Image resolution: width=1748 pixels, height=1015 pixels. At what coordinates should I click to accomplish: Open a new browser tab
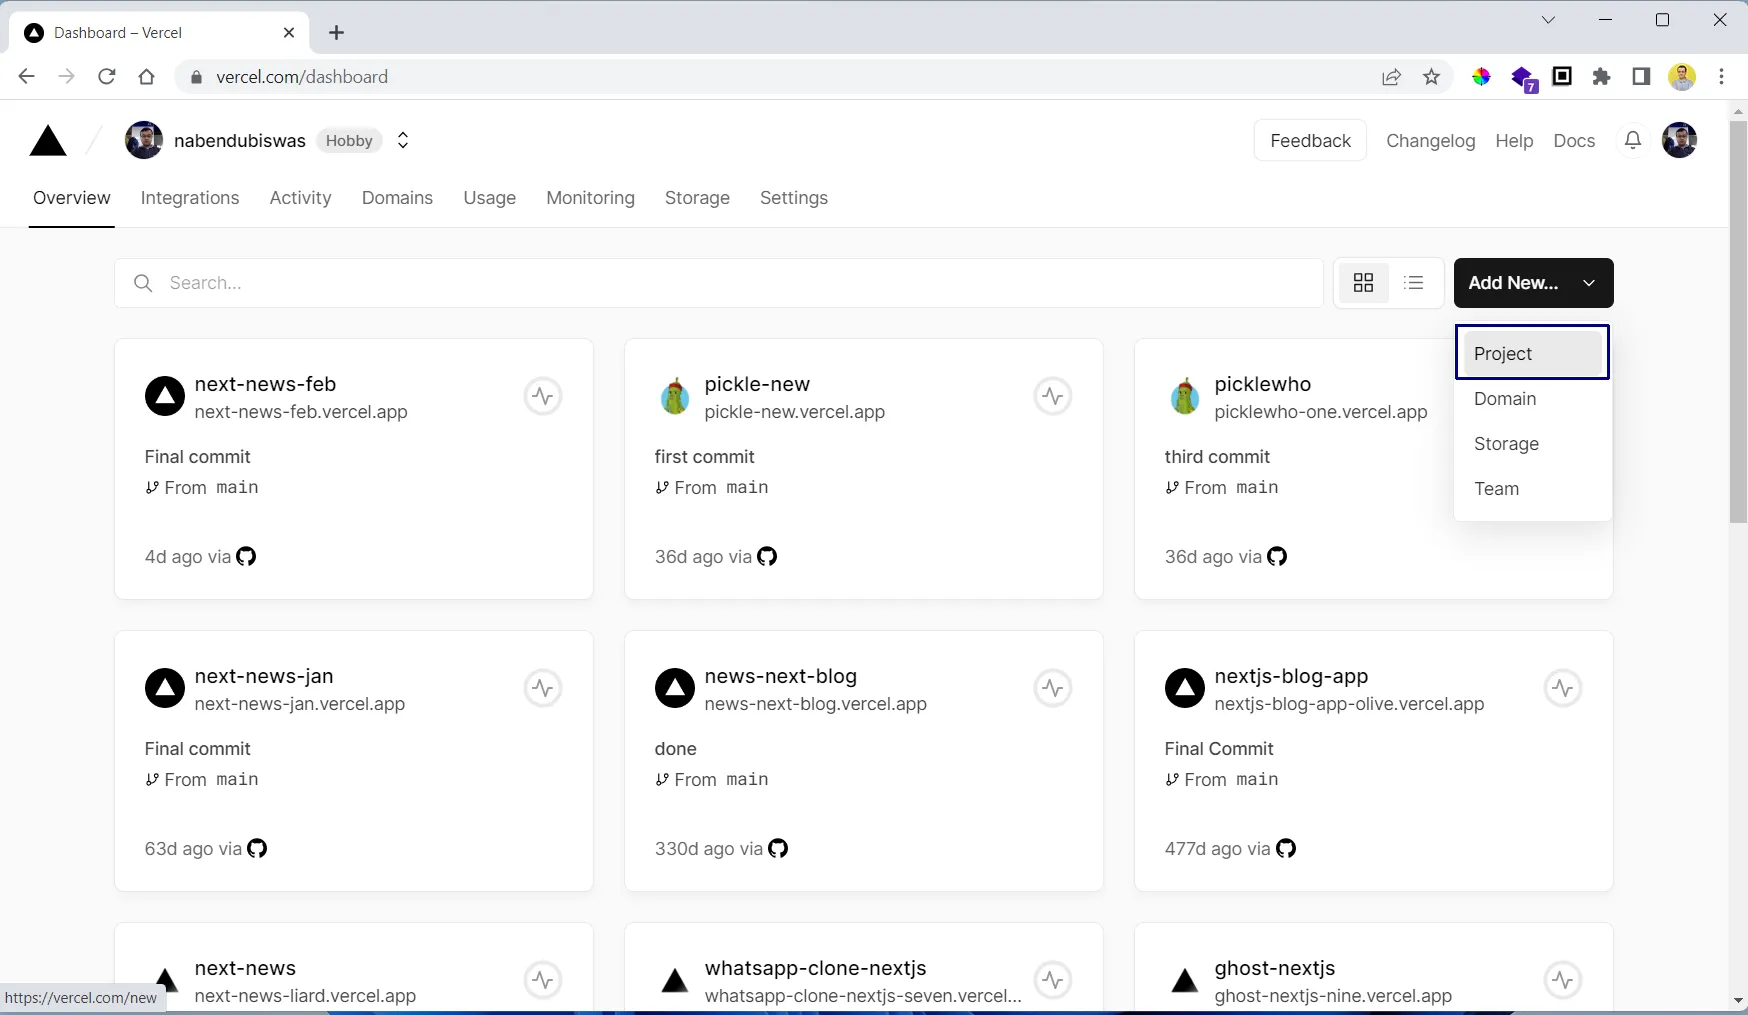[x=336, y=33]
